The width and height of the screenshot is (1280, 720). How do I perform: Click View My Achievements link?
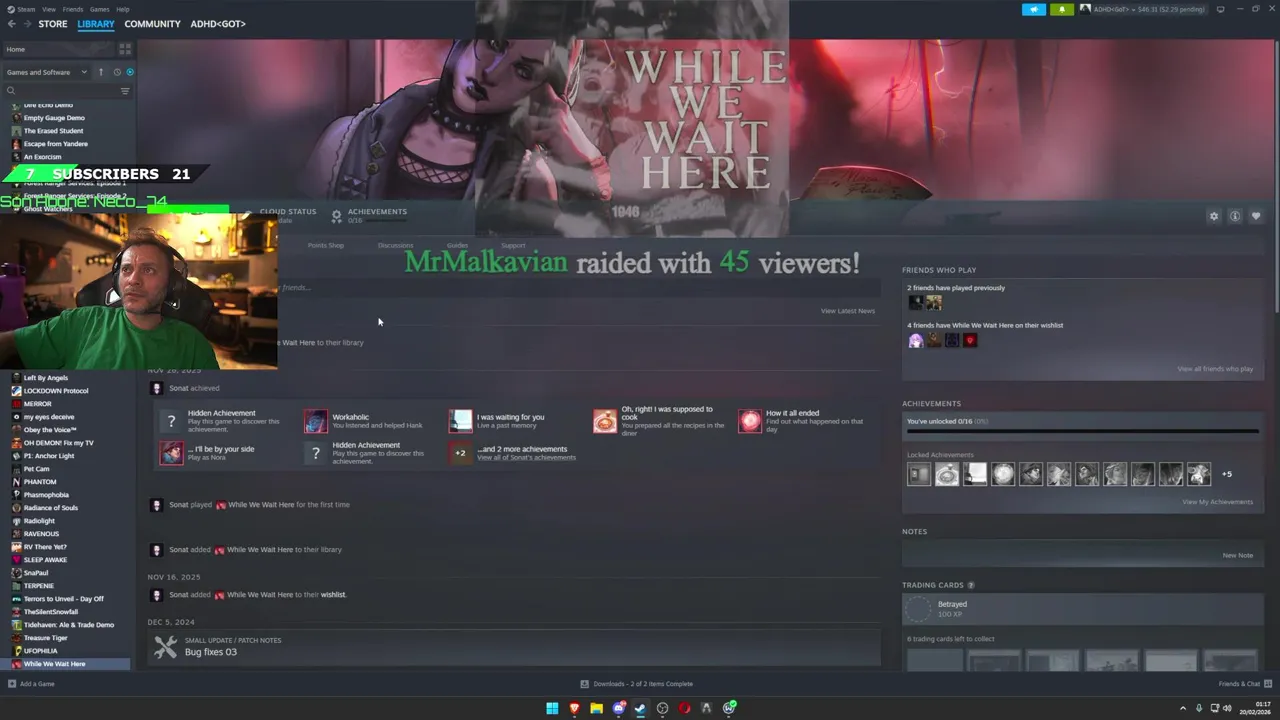pos(1217,502)
